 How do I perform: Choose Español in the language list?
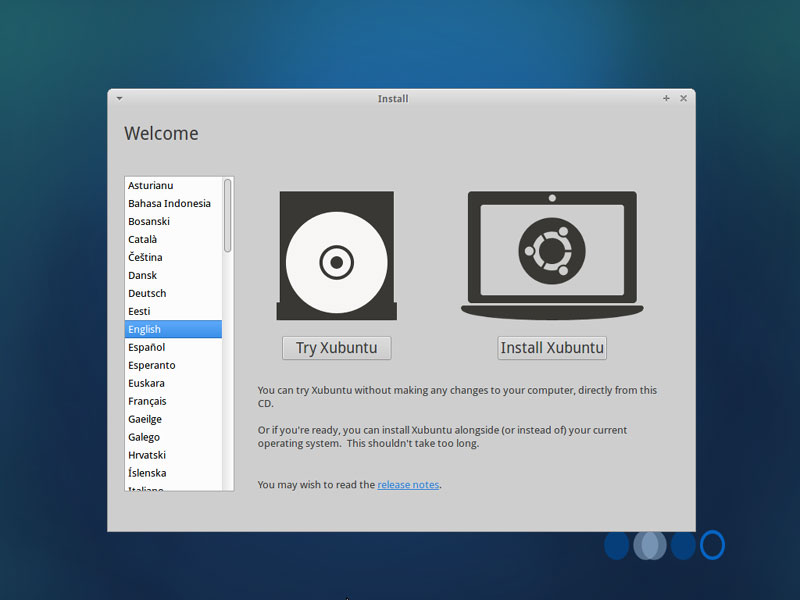(146, 347)
